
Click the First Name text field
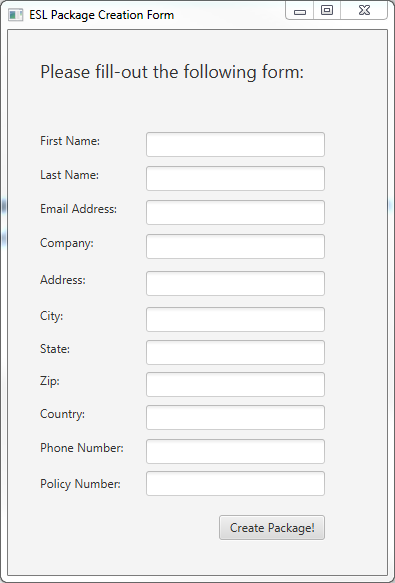pos(235,144)
